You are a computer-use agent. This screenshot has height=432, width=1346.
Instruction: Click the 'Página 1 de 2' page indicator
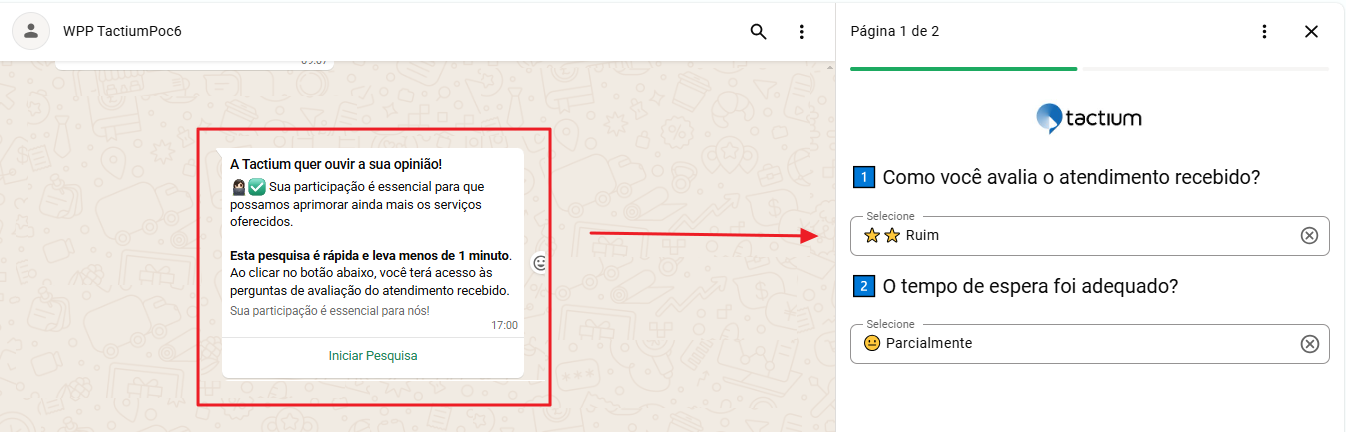click(894, 31)
